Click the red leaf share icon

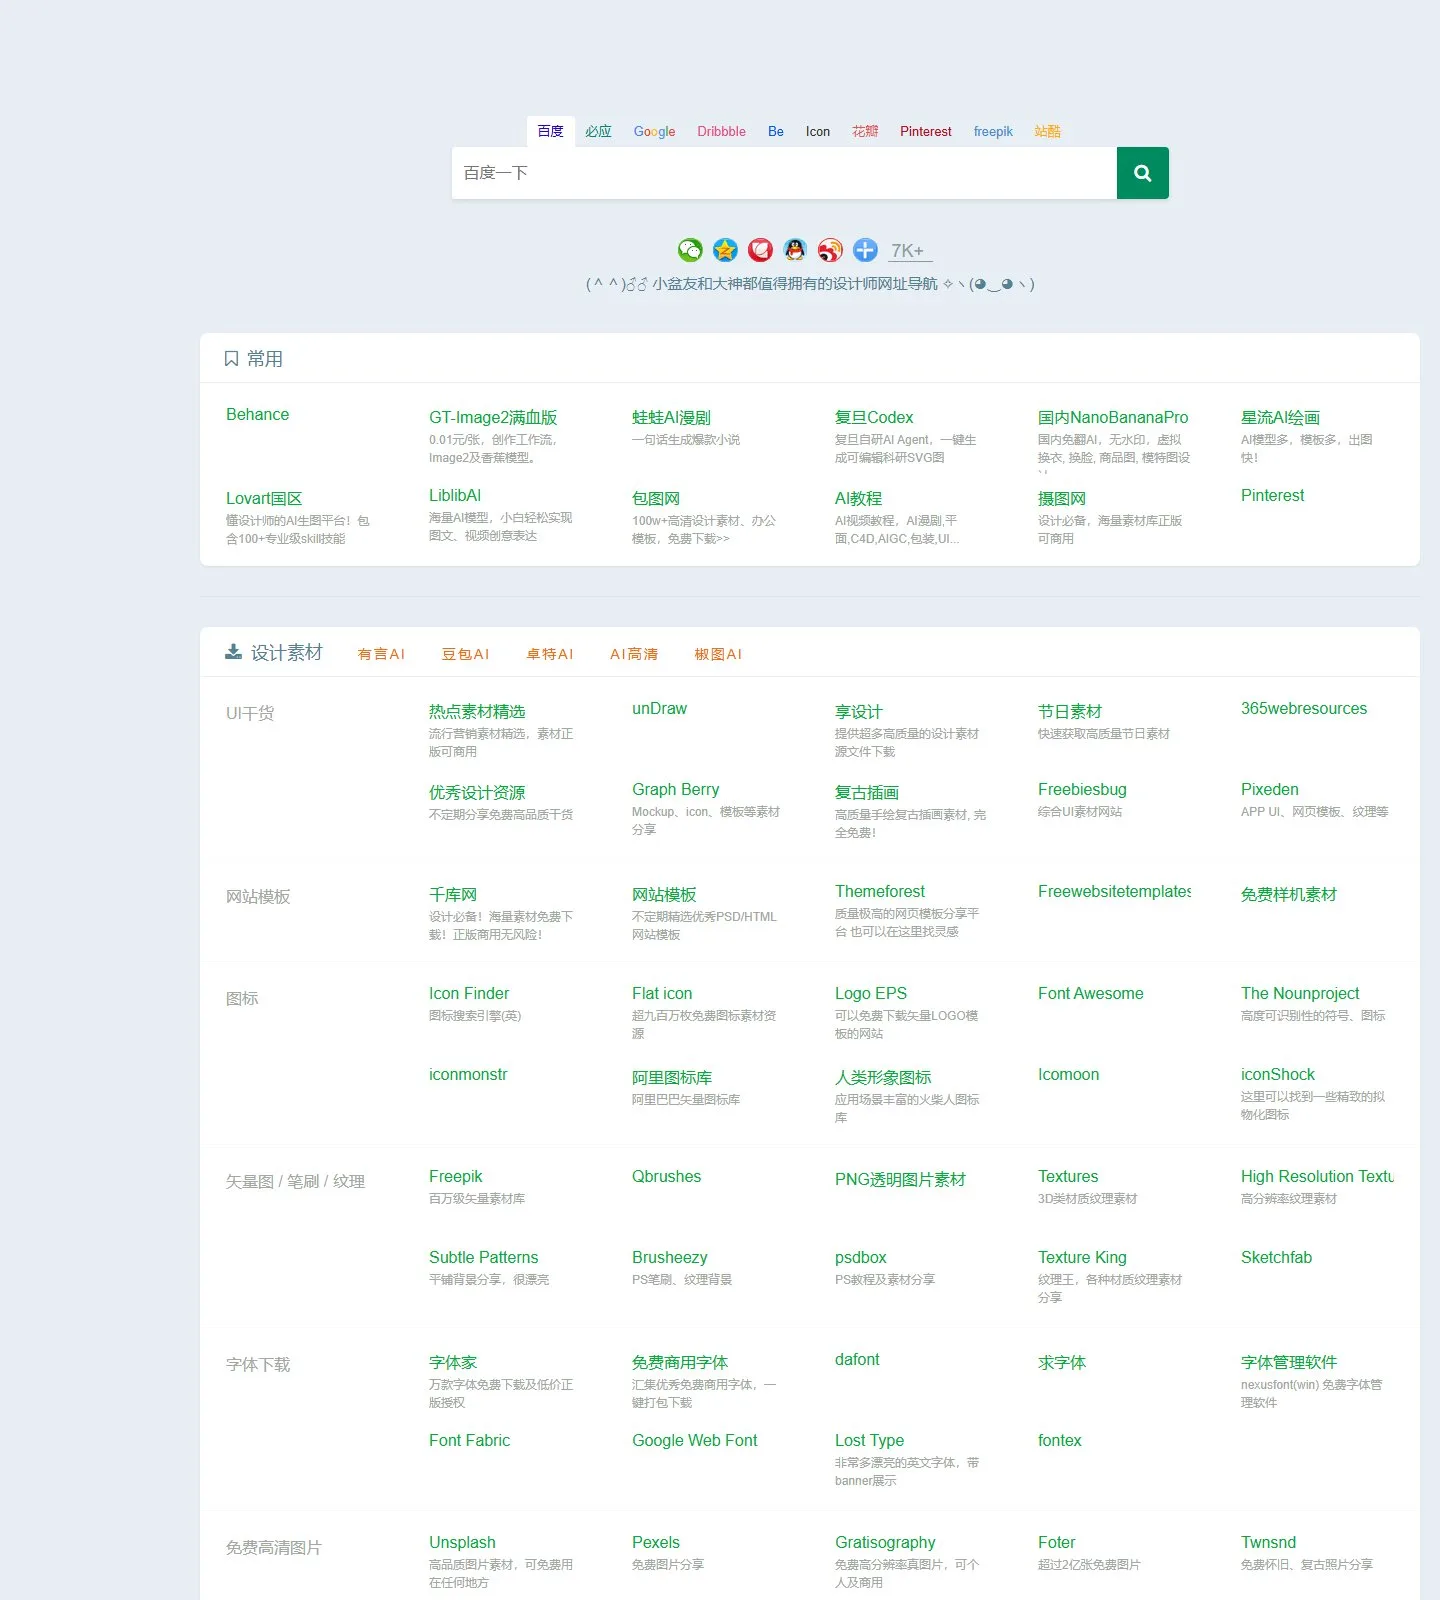point(760,250)
